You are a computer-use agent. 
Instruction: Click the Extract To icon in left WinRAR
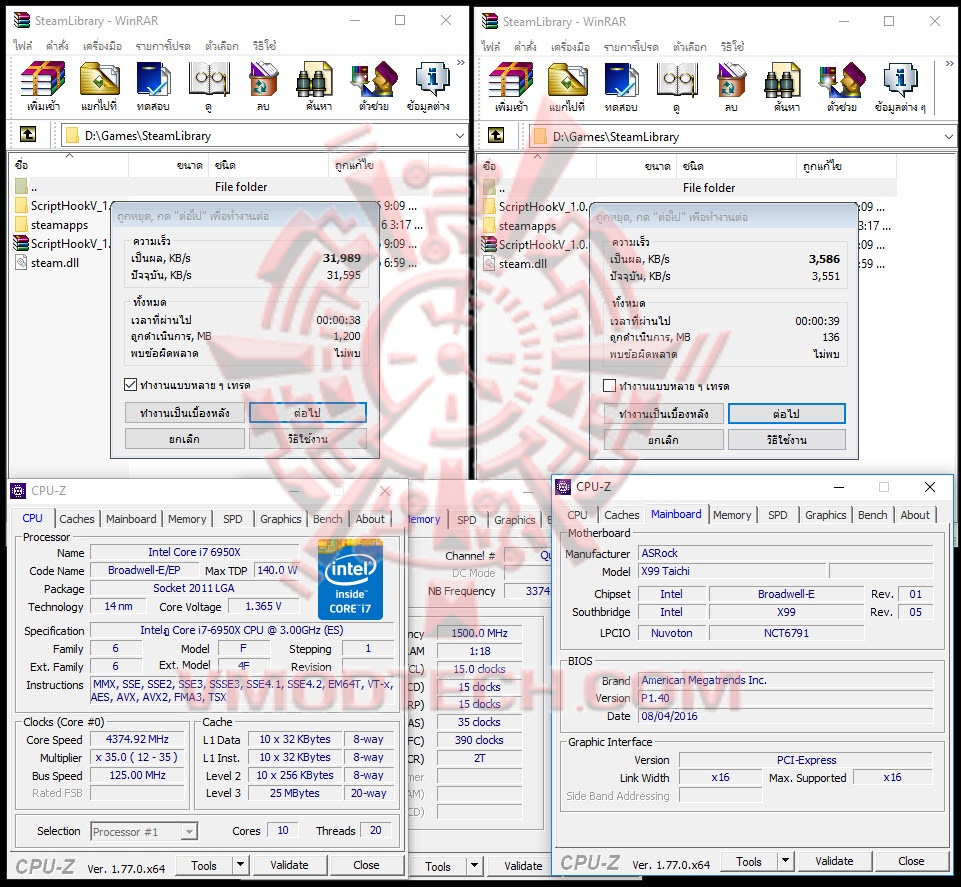click(99, 80)
